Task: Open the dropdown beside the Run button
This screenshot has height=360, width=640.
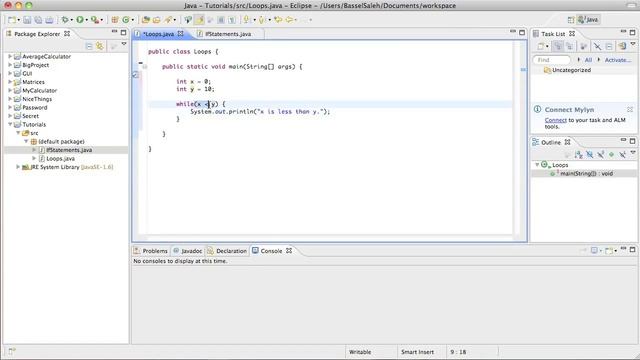Action: (87, 20)
